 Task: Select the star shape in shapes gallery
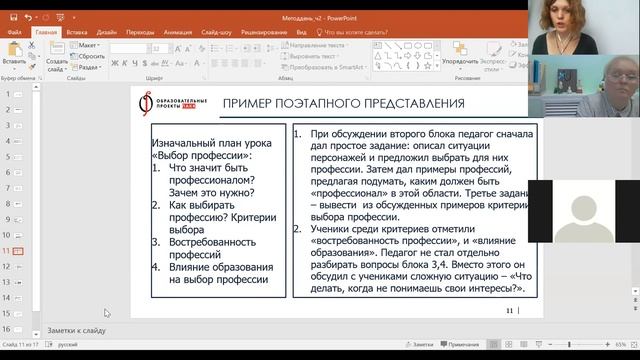[427, 66]
